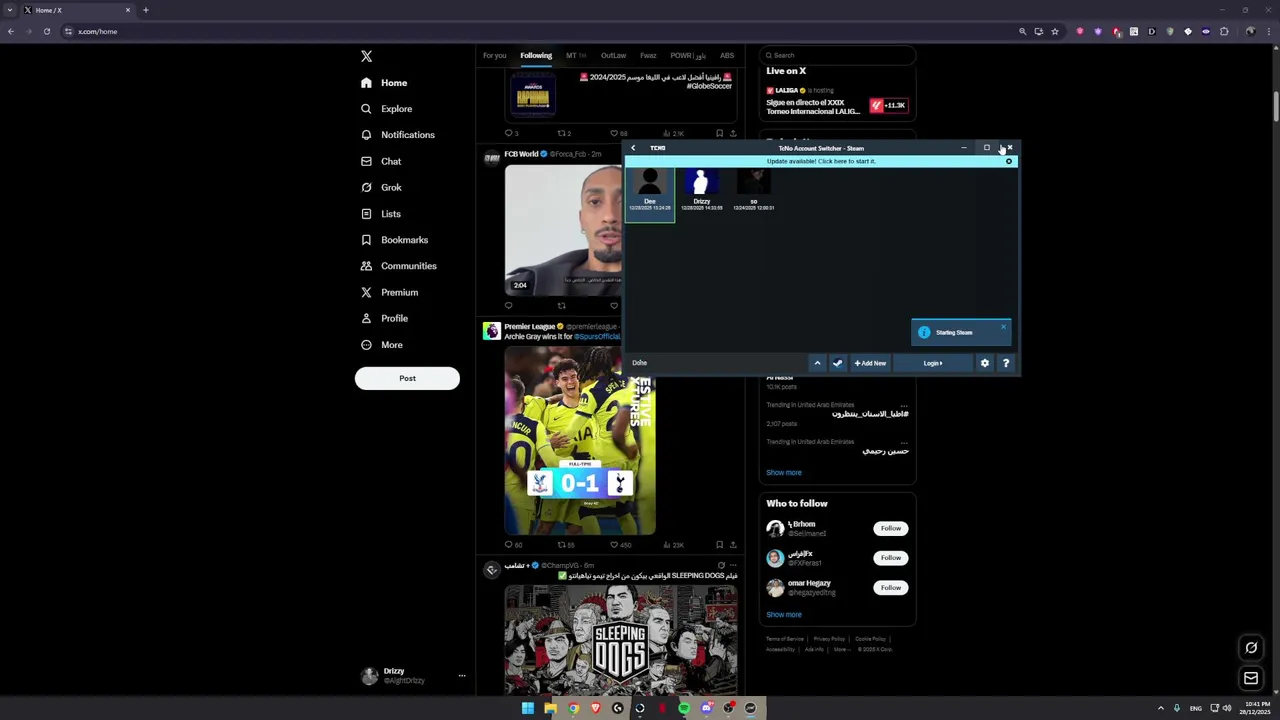The height and width of the screenshot is (720, 1280).
Task: Click the X logo in sidebar
Action: point(366,56)
